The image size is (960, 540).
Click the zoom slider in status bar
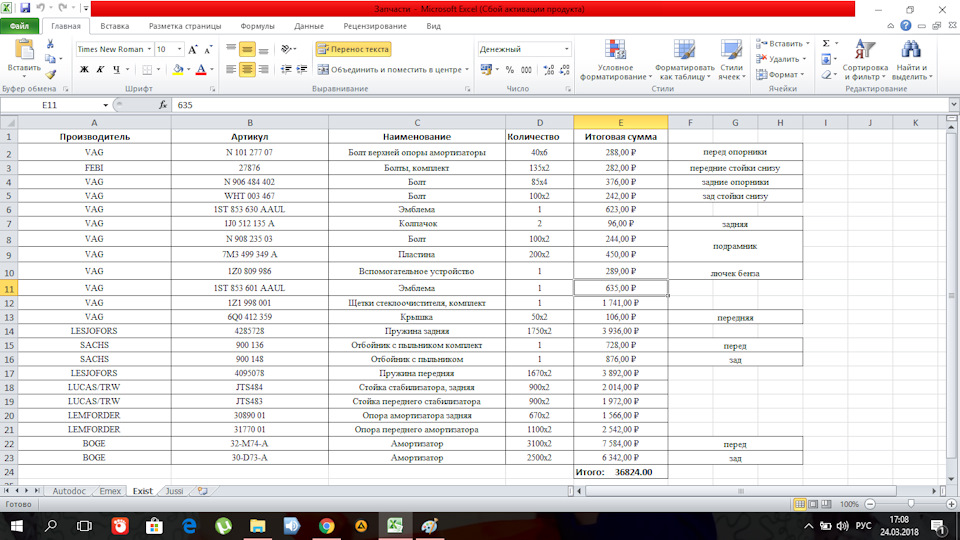click(911, 504)
